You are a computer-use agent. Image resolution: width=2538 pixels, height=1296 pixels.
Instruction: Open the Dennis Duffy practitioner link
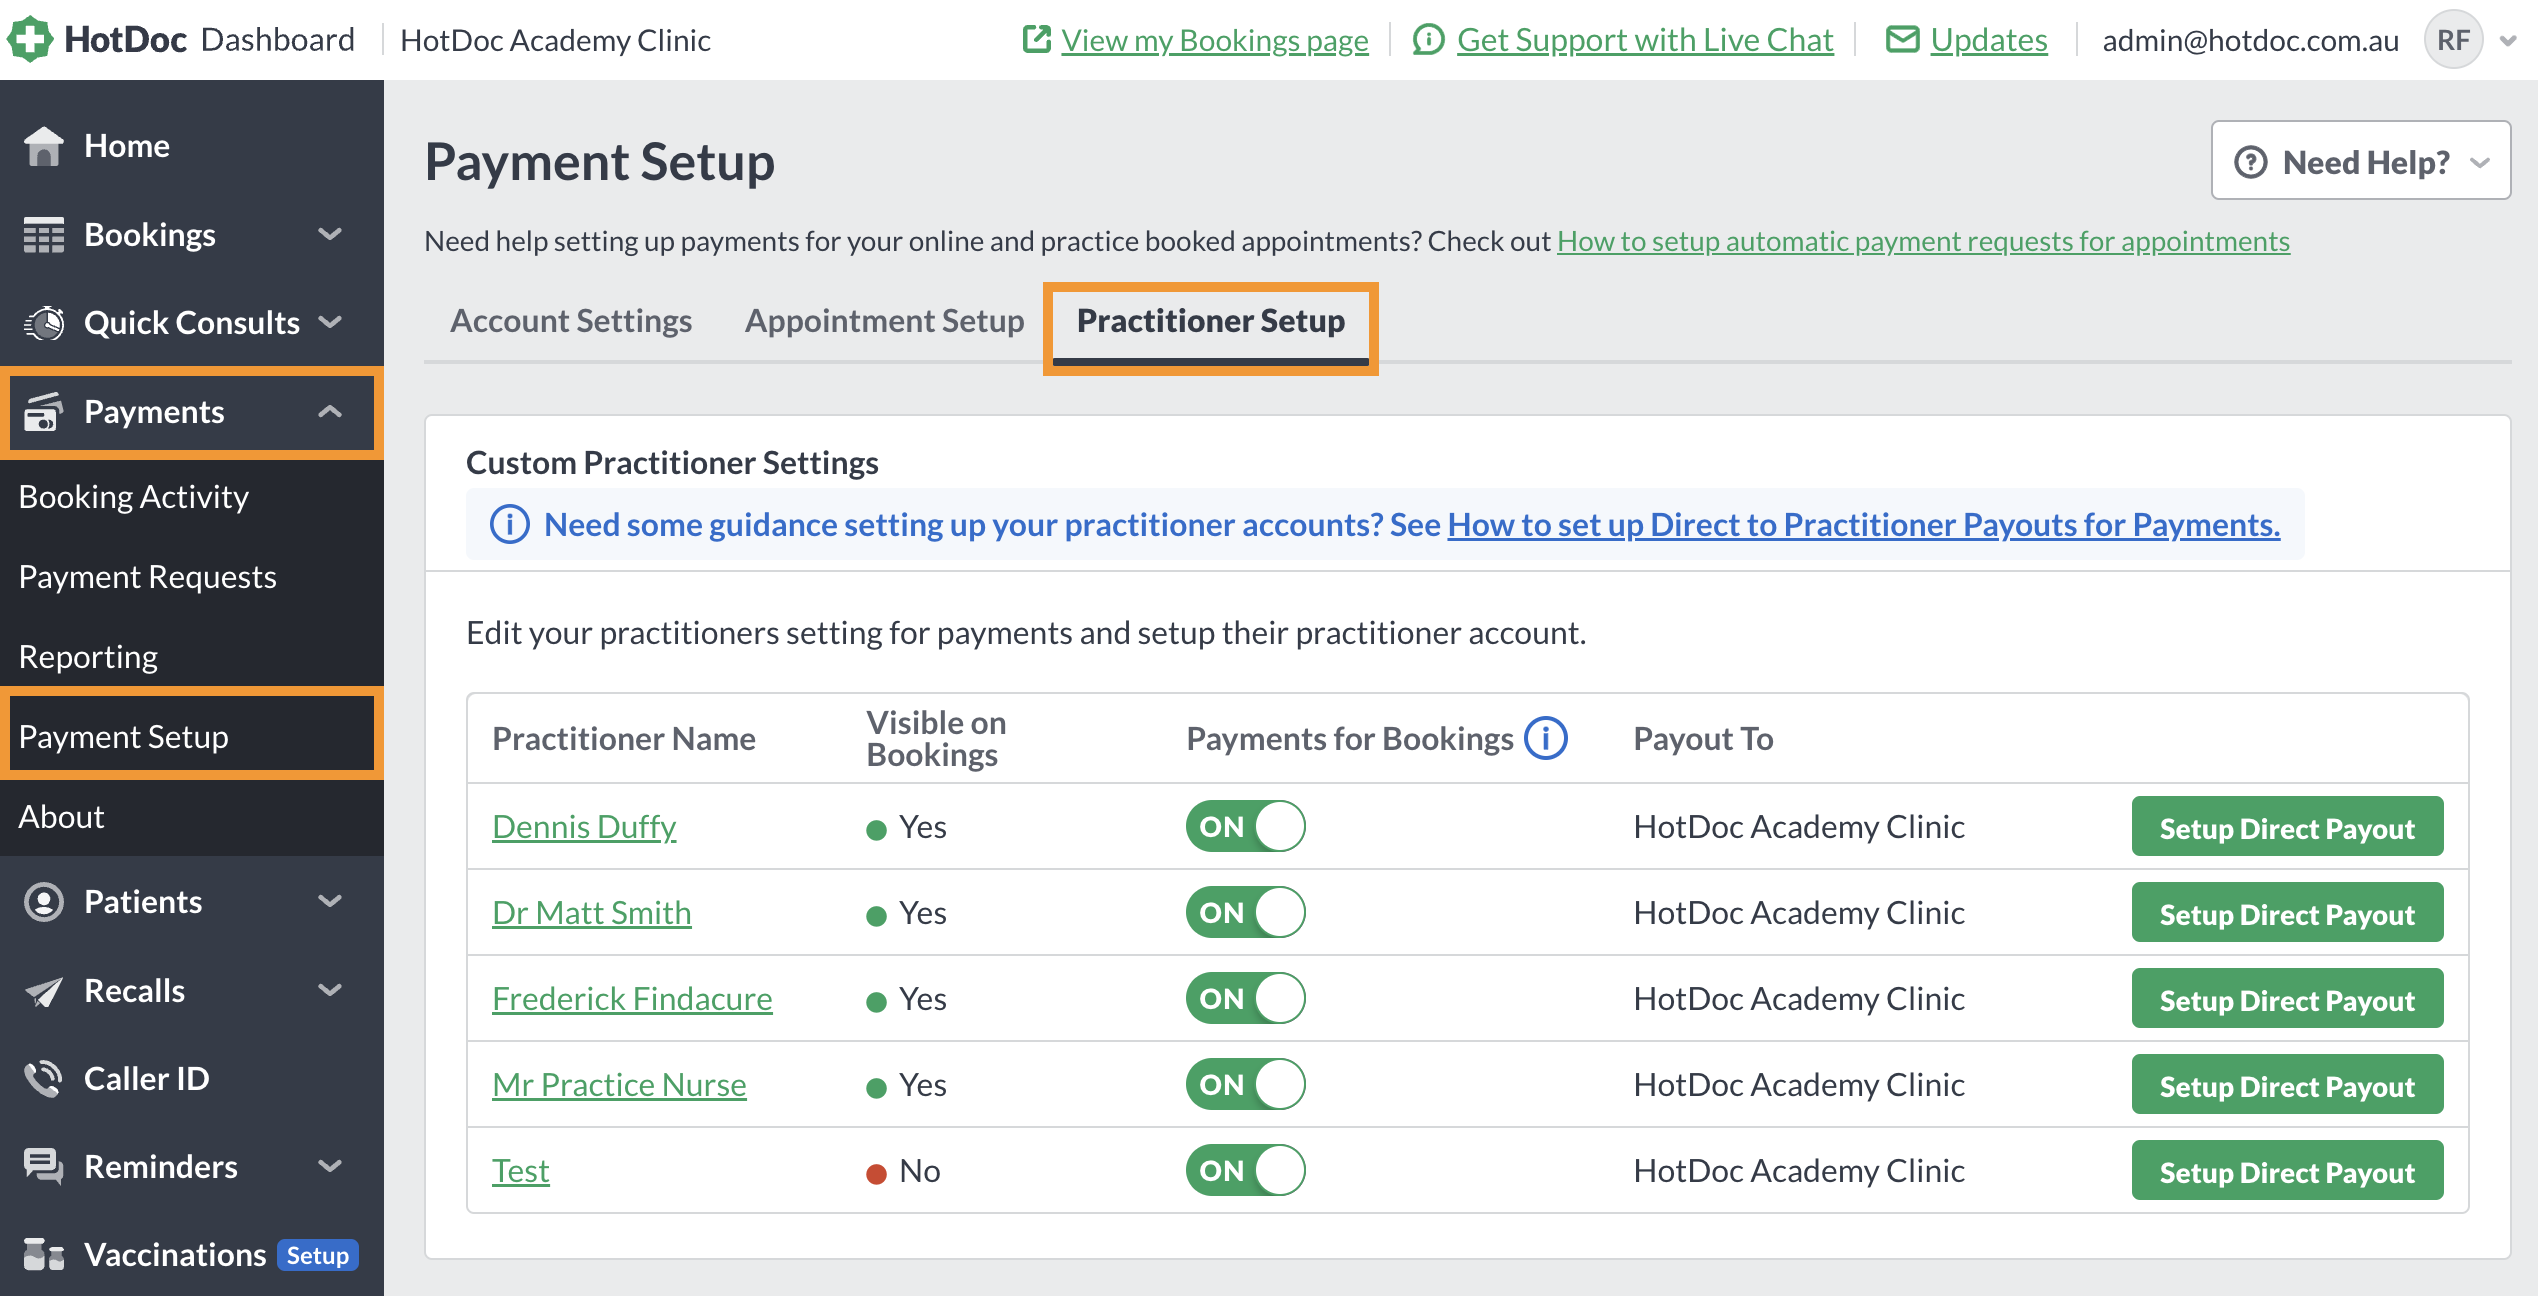pyautogui.click(x=584, y=827)
